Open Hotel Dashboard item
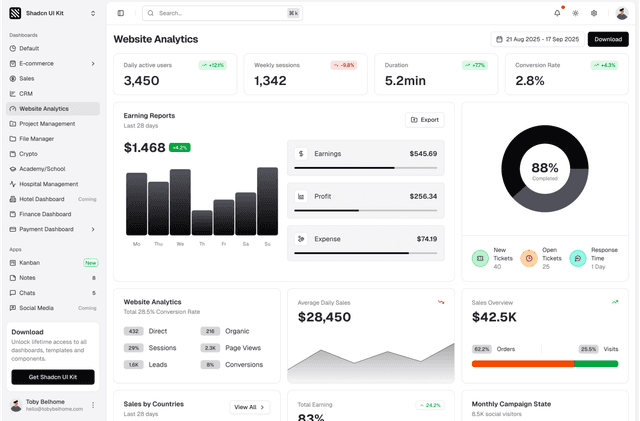Image resolution: width=640 pixels, height=421 pixels. click(x=53, y=199)
